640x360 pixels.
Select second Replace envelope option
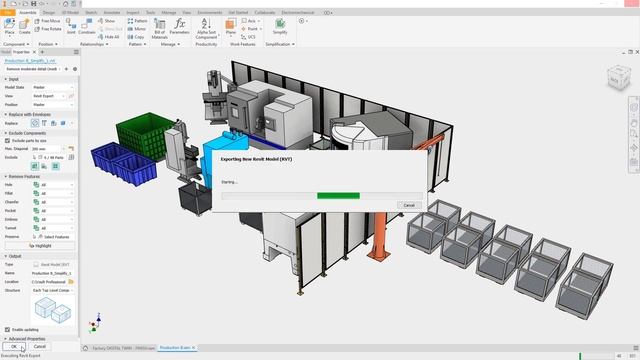[44, 123]
